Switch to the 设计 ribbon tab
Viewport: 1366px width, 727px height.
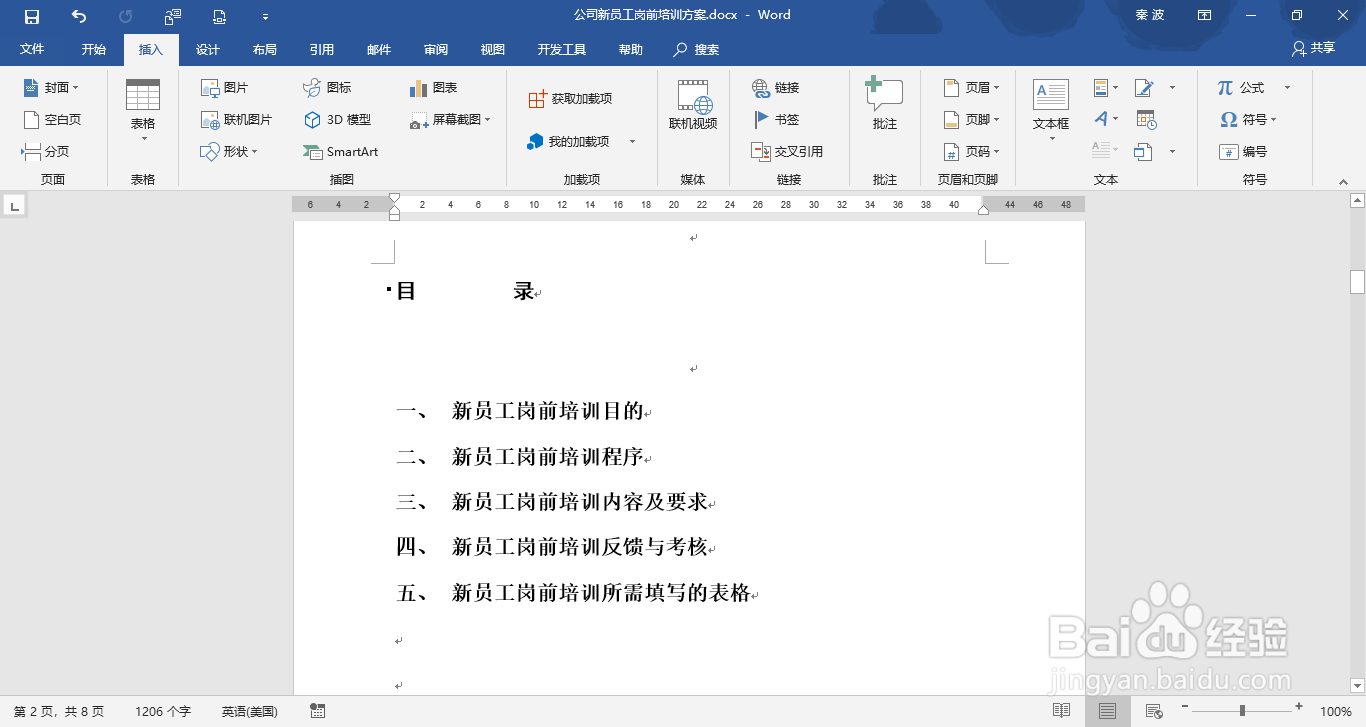[206, 48]
